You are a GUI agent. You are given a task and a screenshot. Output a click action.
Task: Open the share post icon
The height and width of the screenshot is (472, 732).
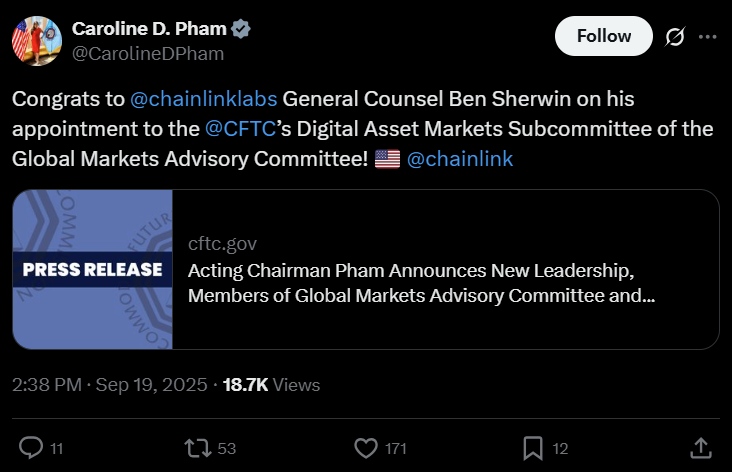coord(701,447)
